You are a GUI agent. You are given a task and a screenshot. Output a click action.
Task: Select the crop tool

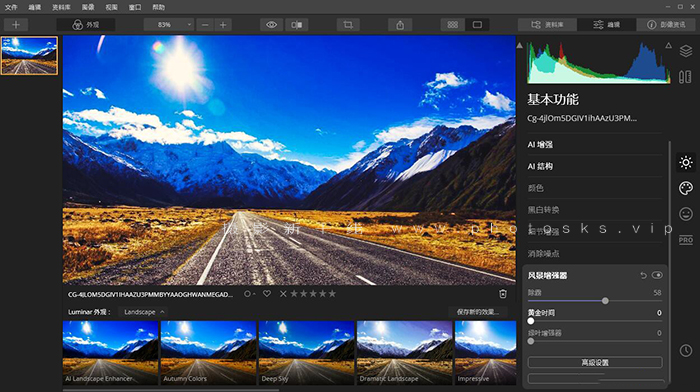(348, 25)
